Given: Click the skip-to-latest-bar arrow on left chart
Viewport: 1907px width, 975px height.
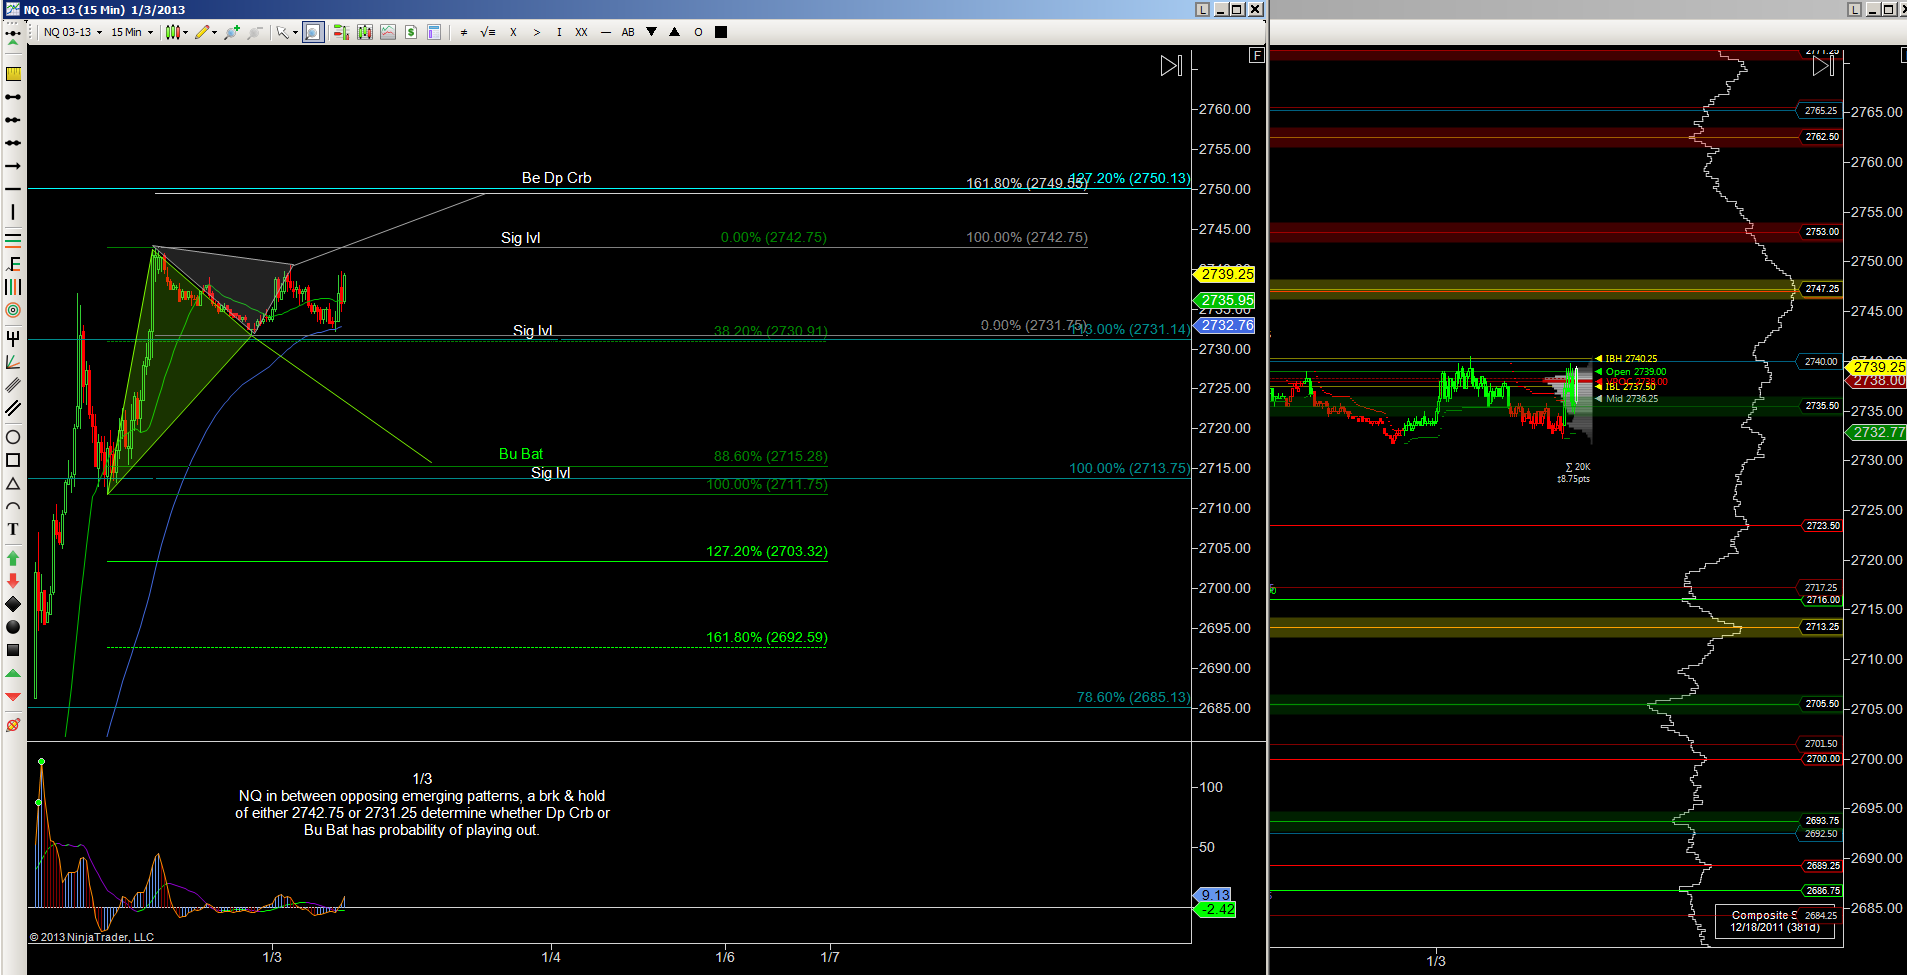Looking at the screenshot, I should [x=1171, y=66].
